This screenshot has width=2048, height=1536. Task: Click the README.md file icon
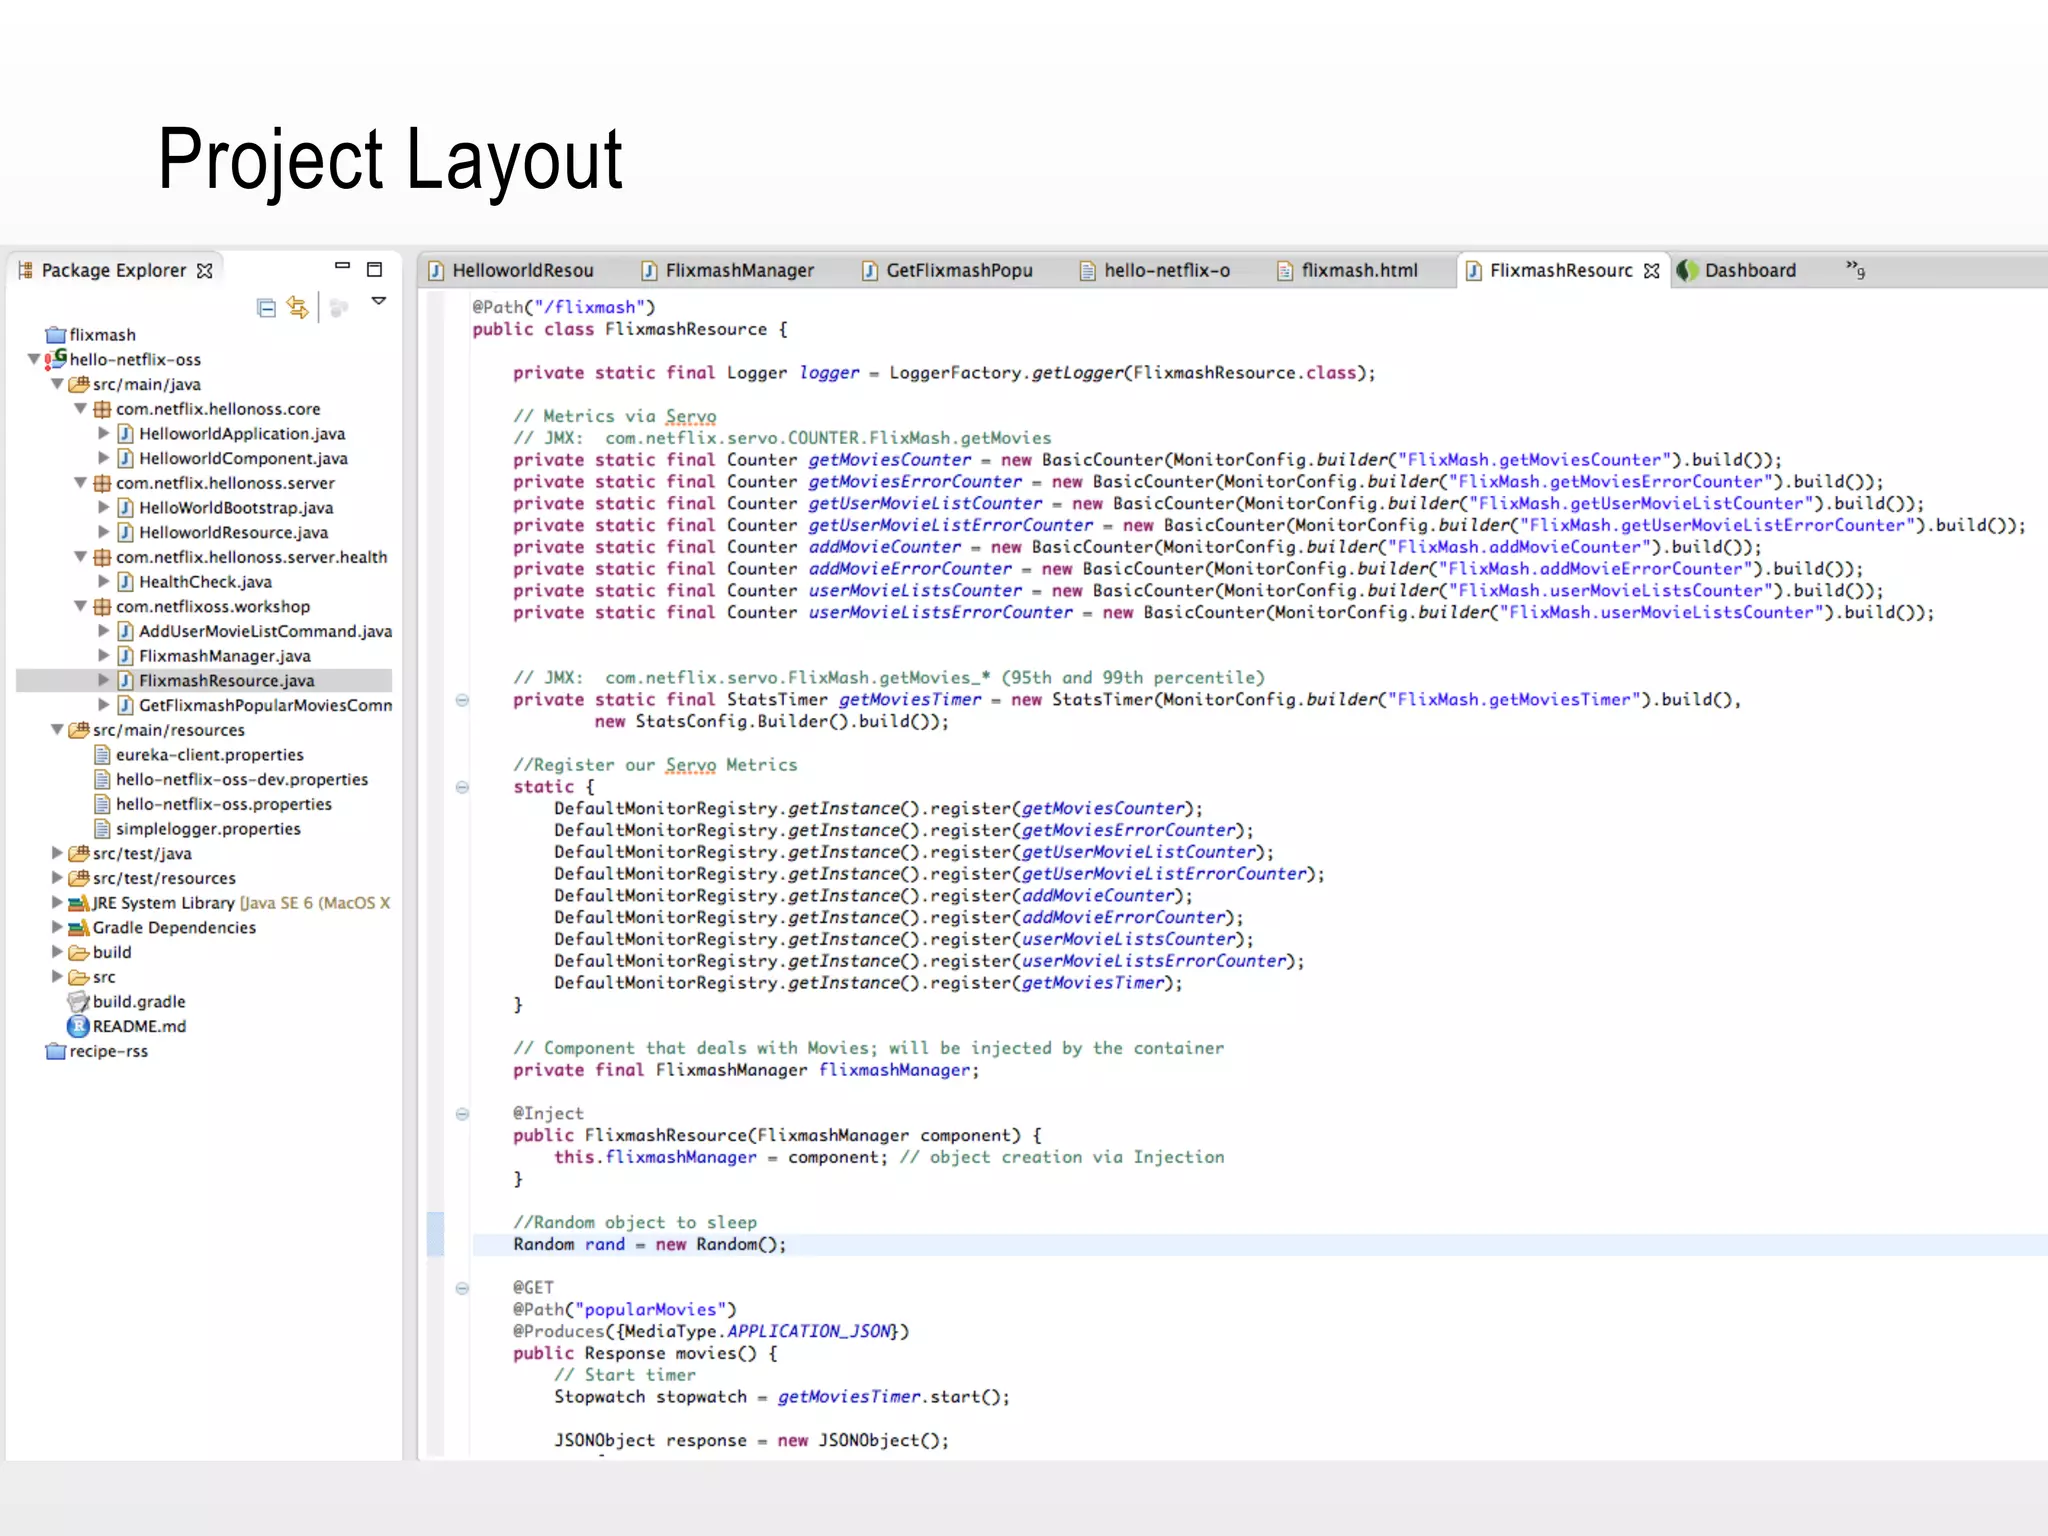click(x=78, y=1026)
